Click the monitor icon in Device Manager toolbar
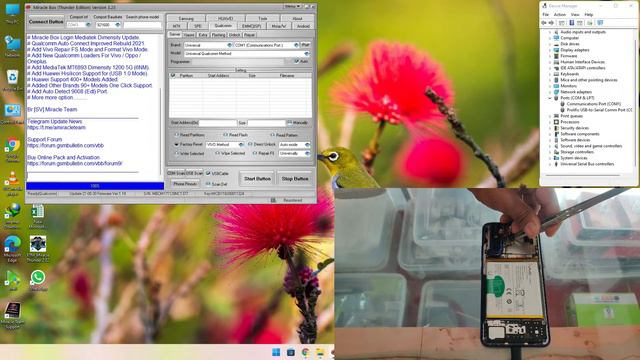The height and width of the screenshot is (360, 640). pos(600,23)
